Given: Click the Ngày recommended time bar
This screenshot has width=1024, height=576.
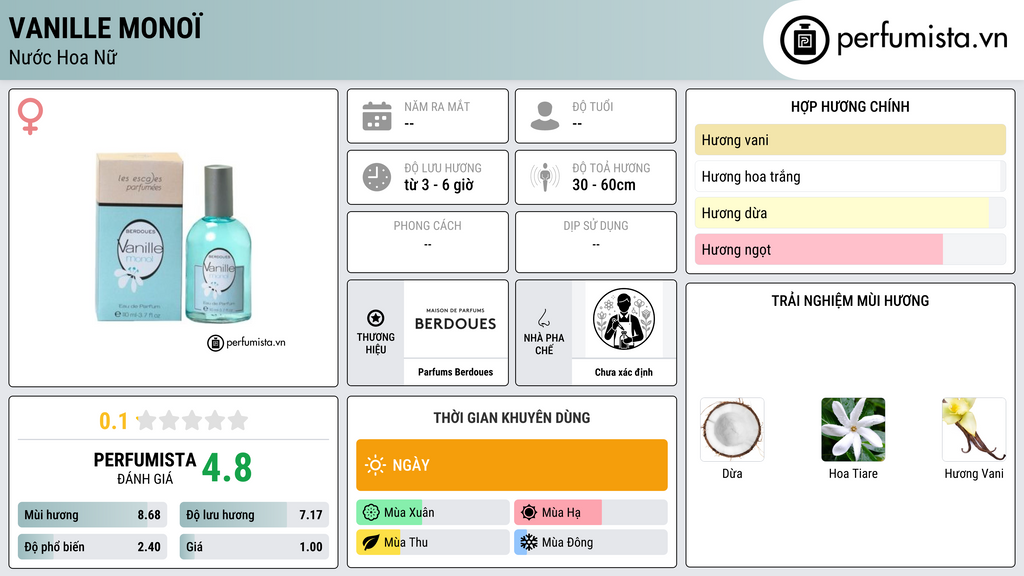Looking at the screenshot, I should tap(512, 465).
